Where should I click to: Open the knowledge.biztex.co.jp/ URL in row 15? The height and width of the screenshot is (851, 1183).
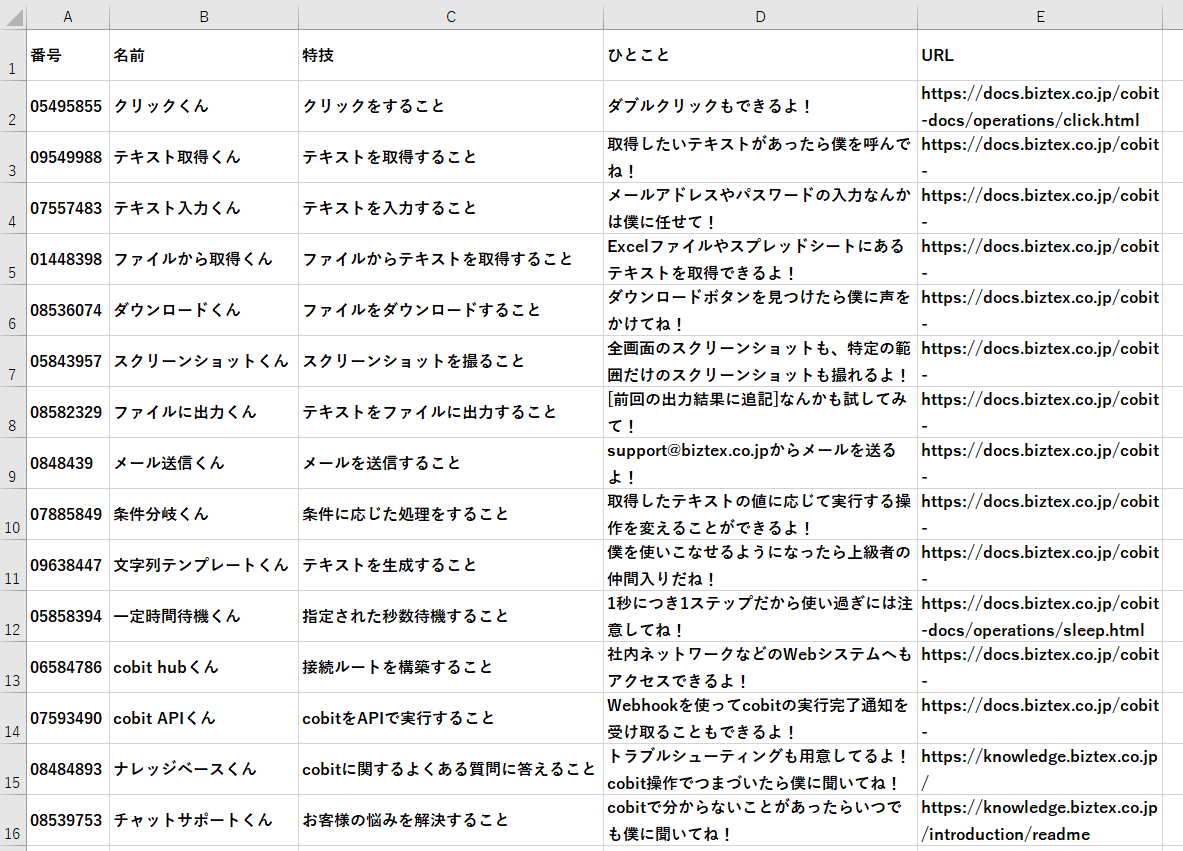point(1040,770)
